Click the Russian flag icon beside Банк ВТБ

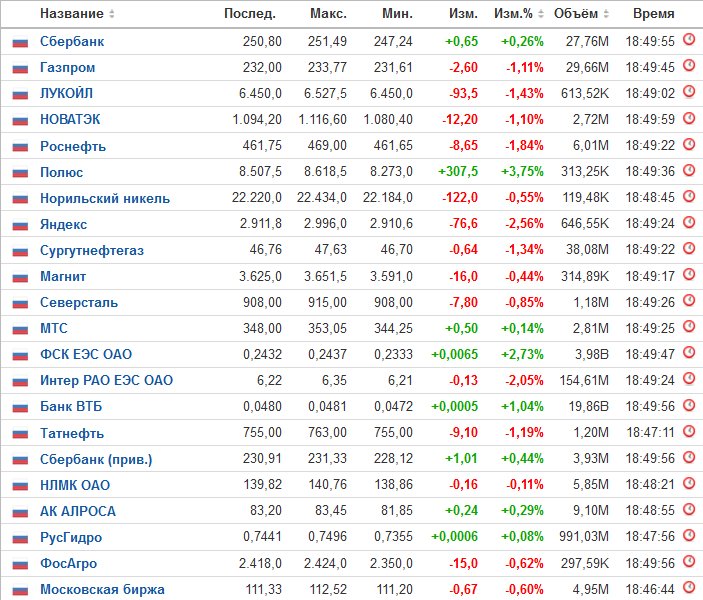click(20, 408)
